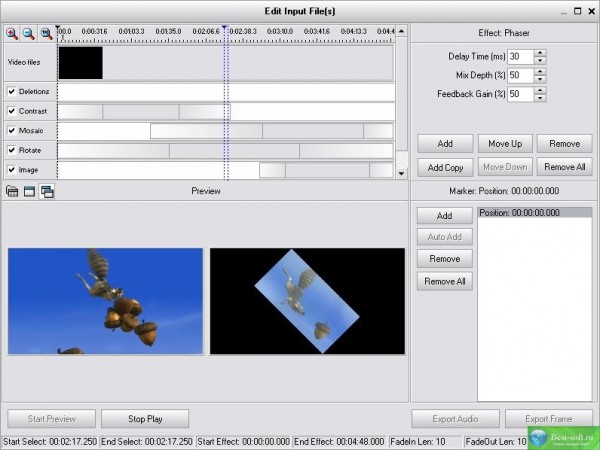Click the zoom out magnifier icon

coord(29,33)
